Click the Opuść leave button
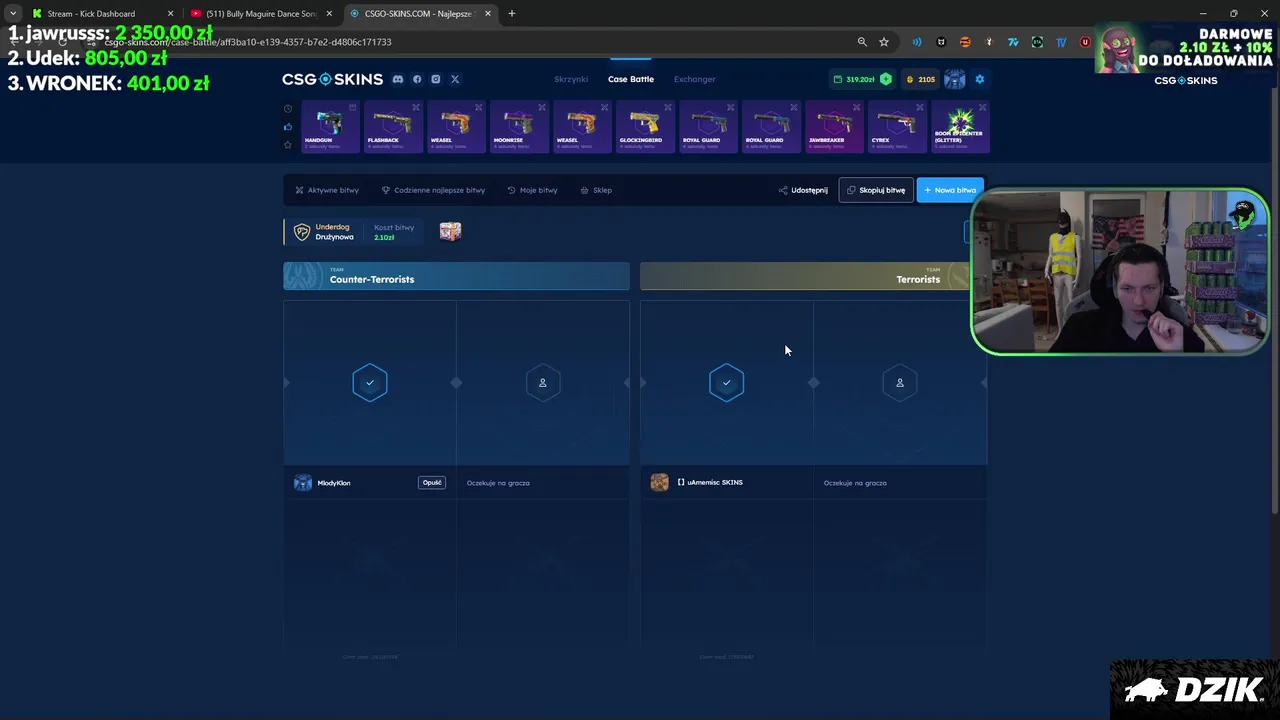The height and width of the screenshot is (720, 1280). coord(432,483)
